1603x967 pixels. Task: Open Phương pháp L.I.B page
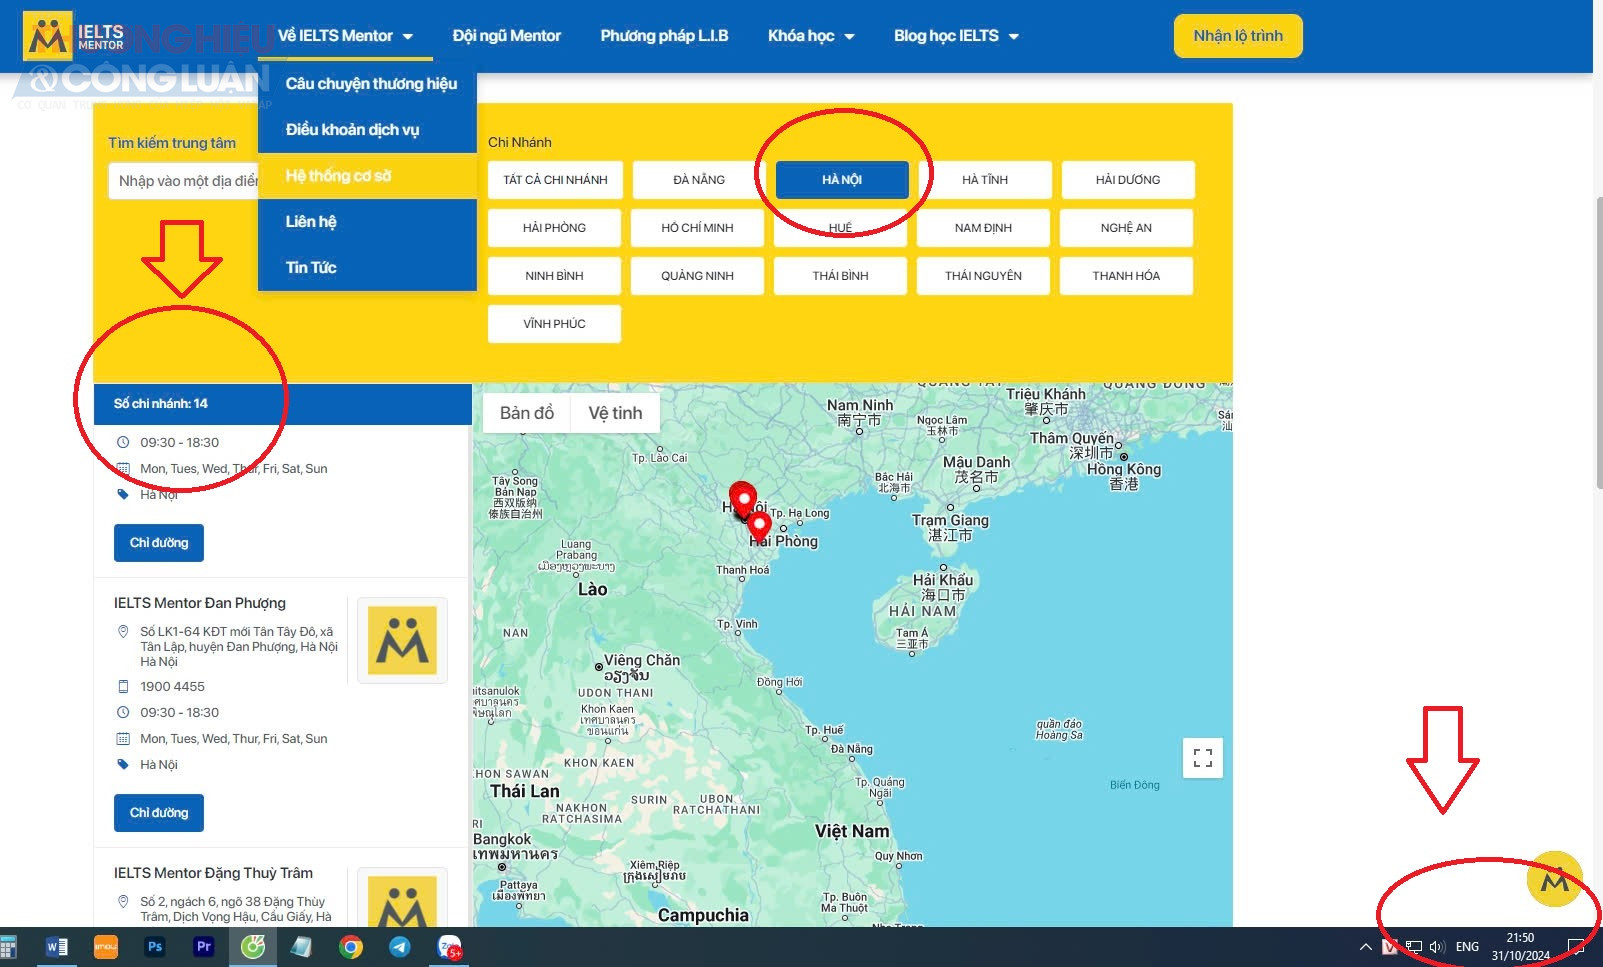[x=664, y=36]
